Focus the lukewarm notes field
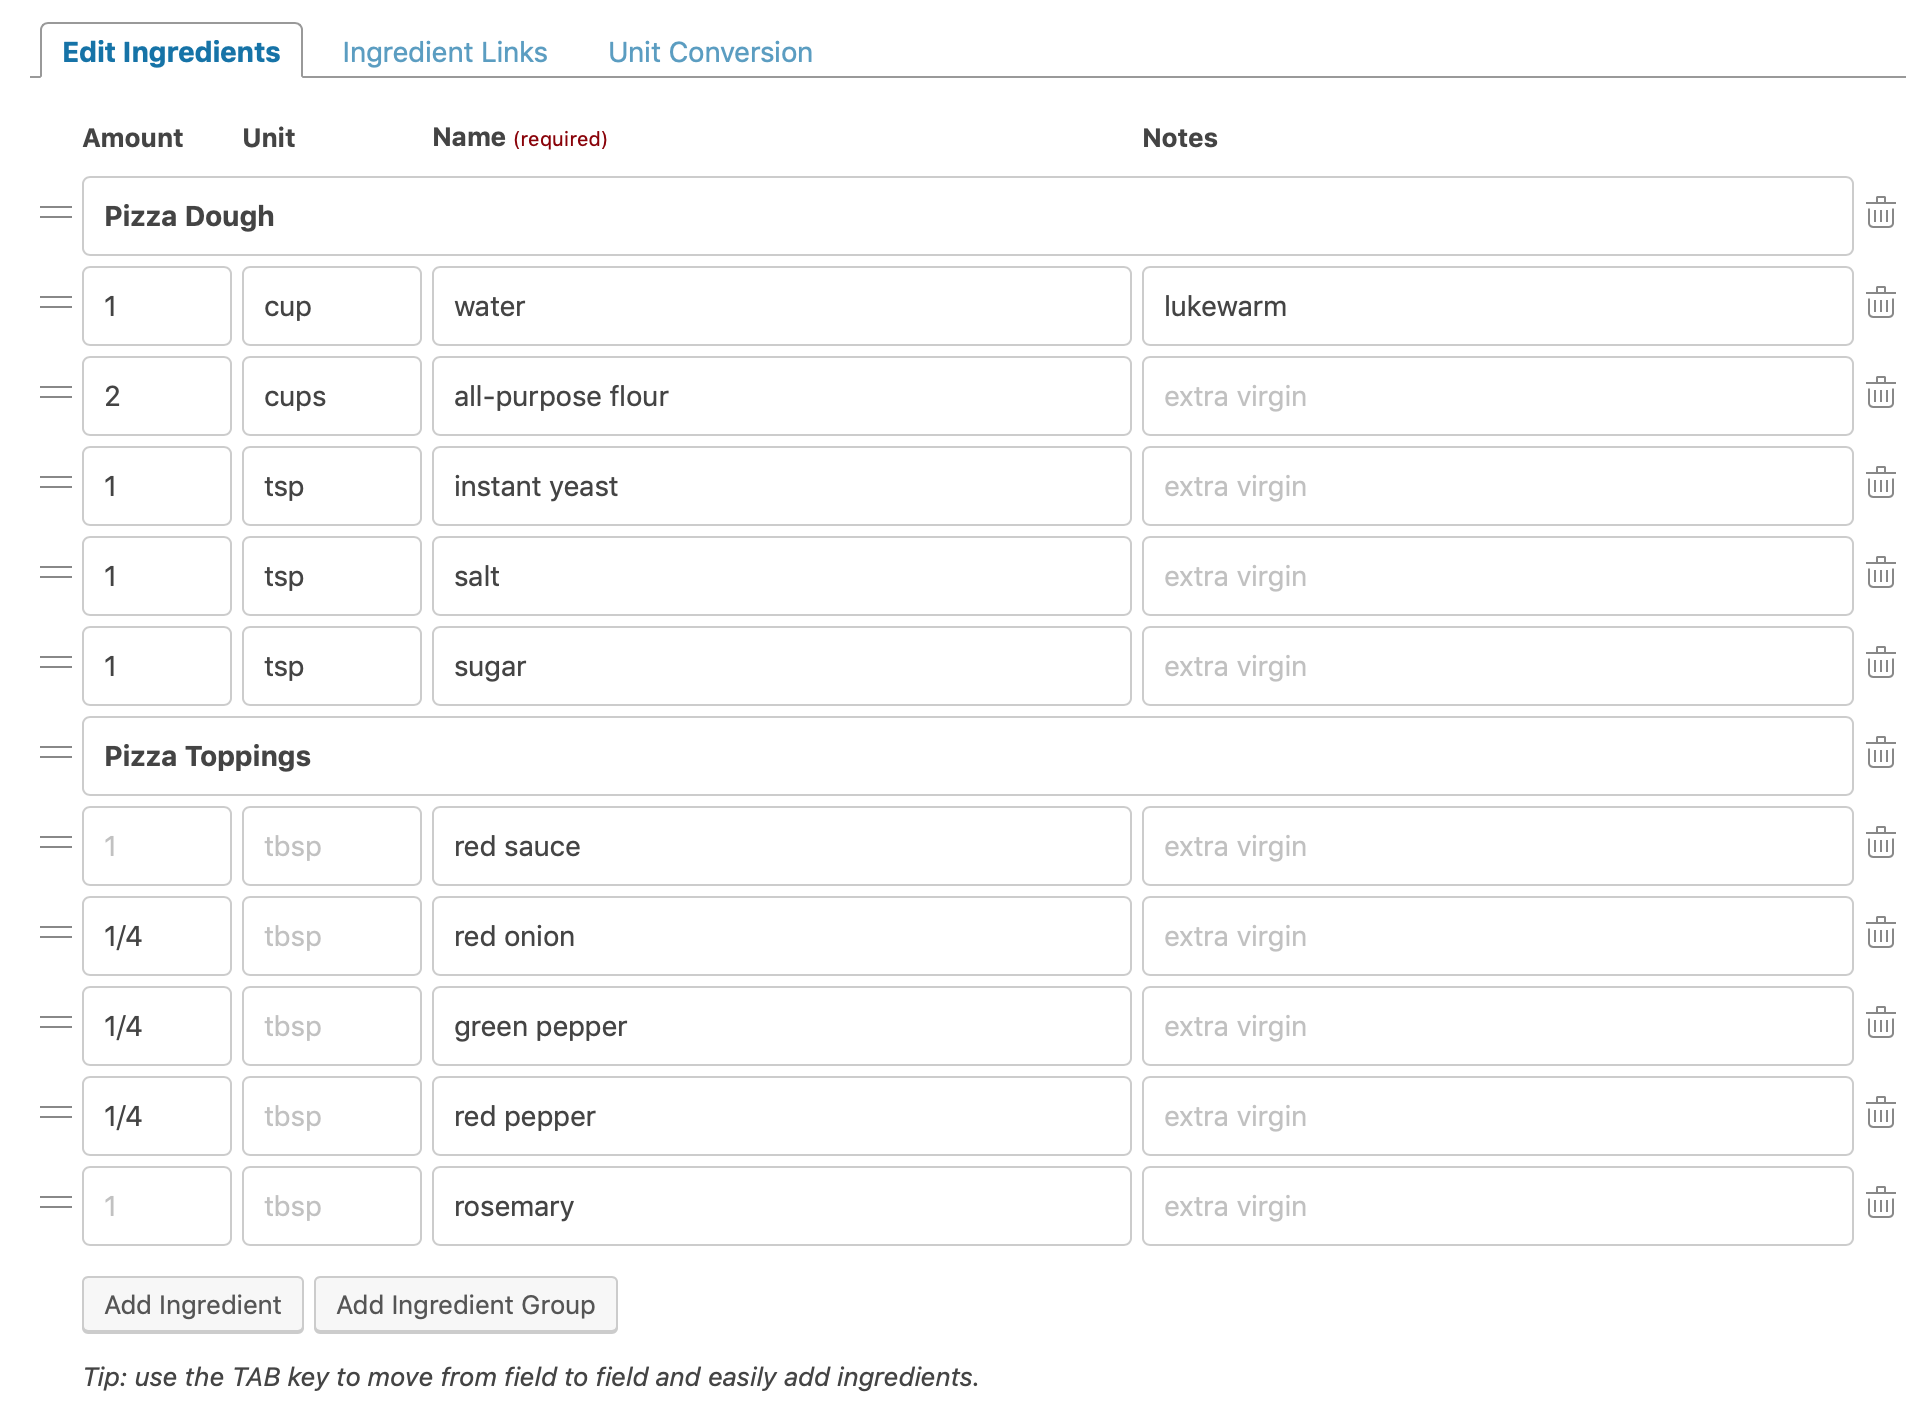Viewport: 1928px width, 1428px height. 1496,306
